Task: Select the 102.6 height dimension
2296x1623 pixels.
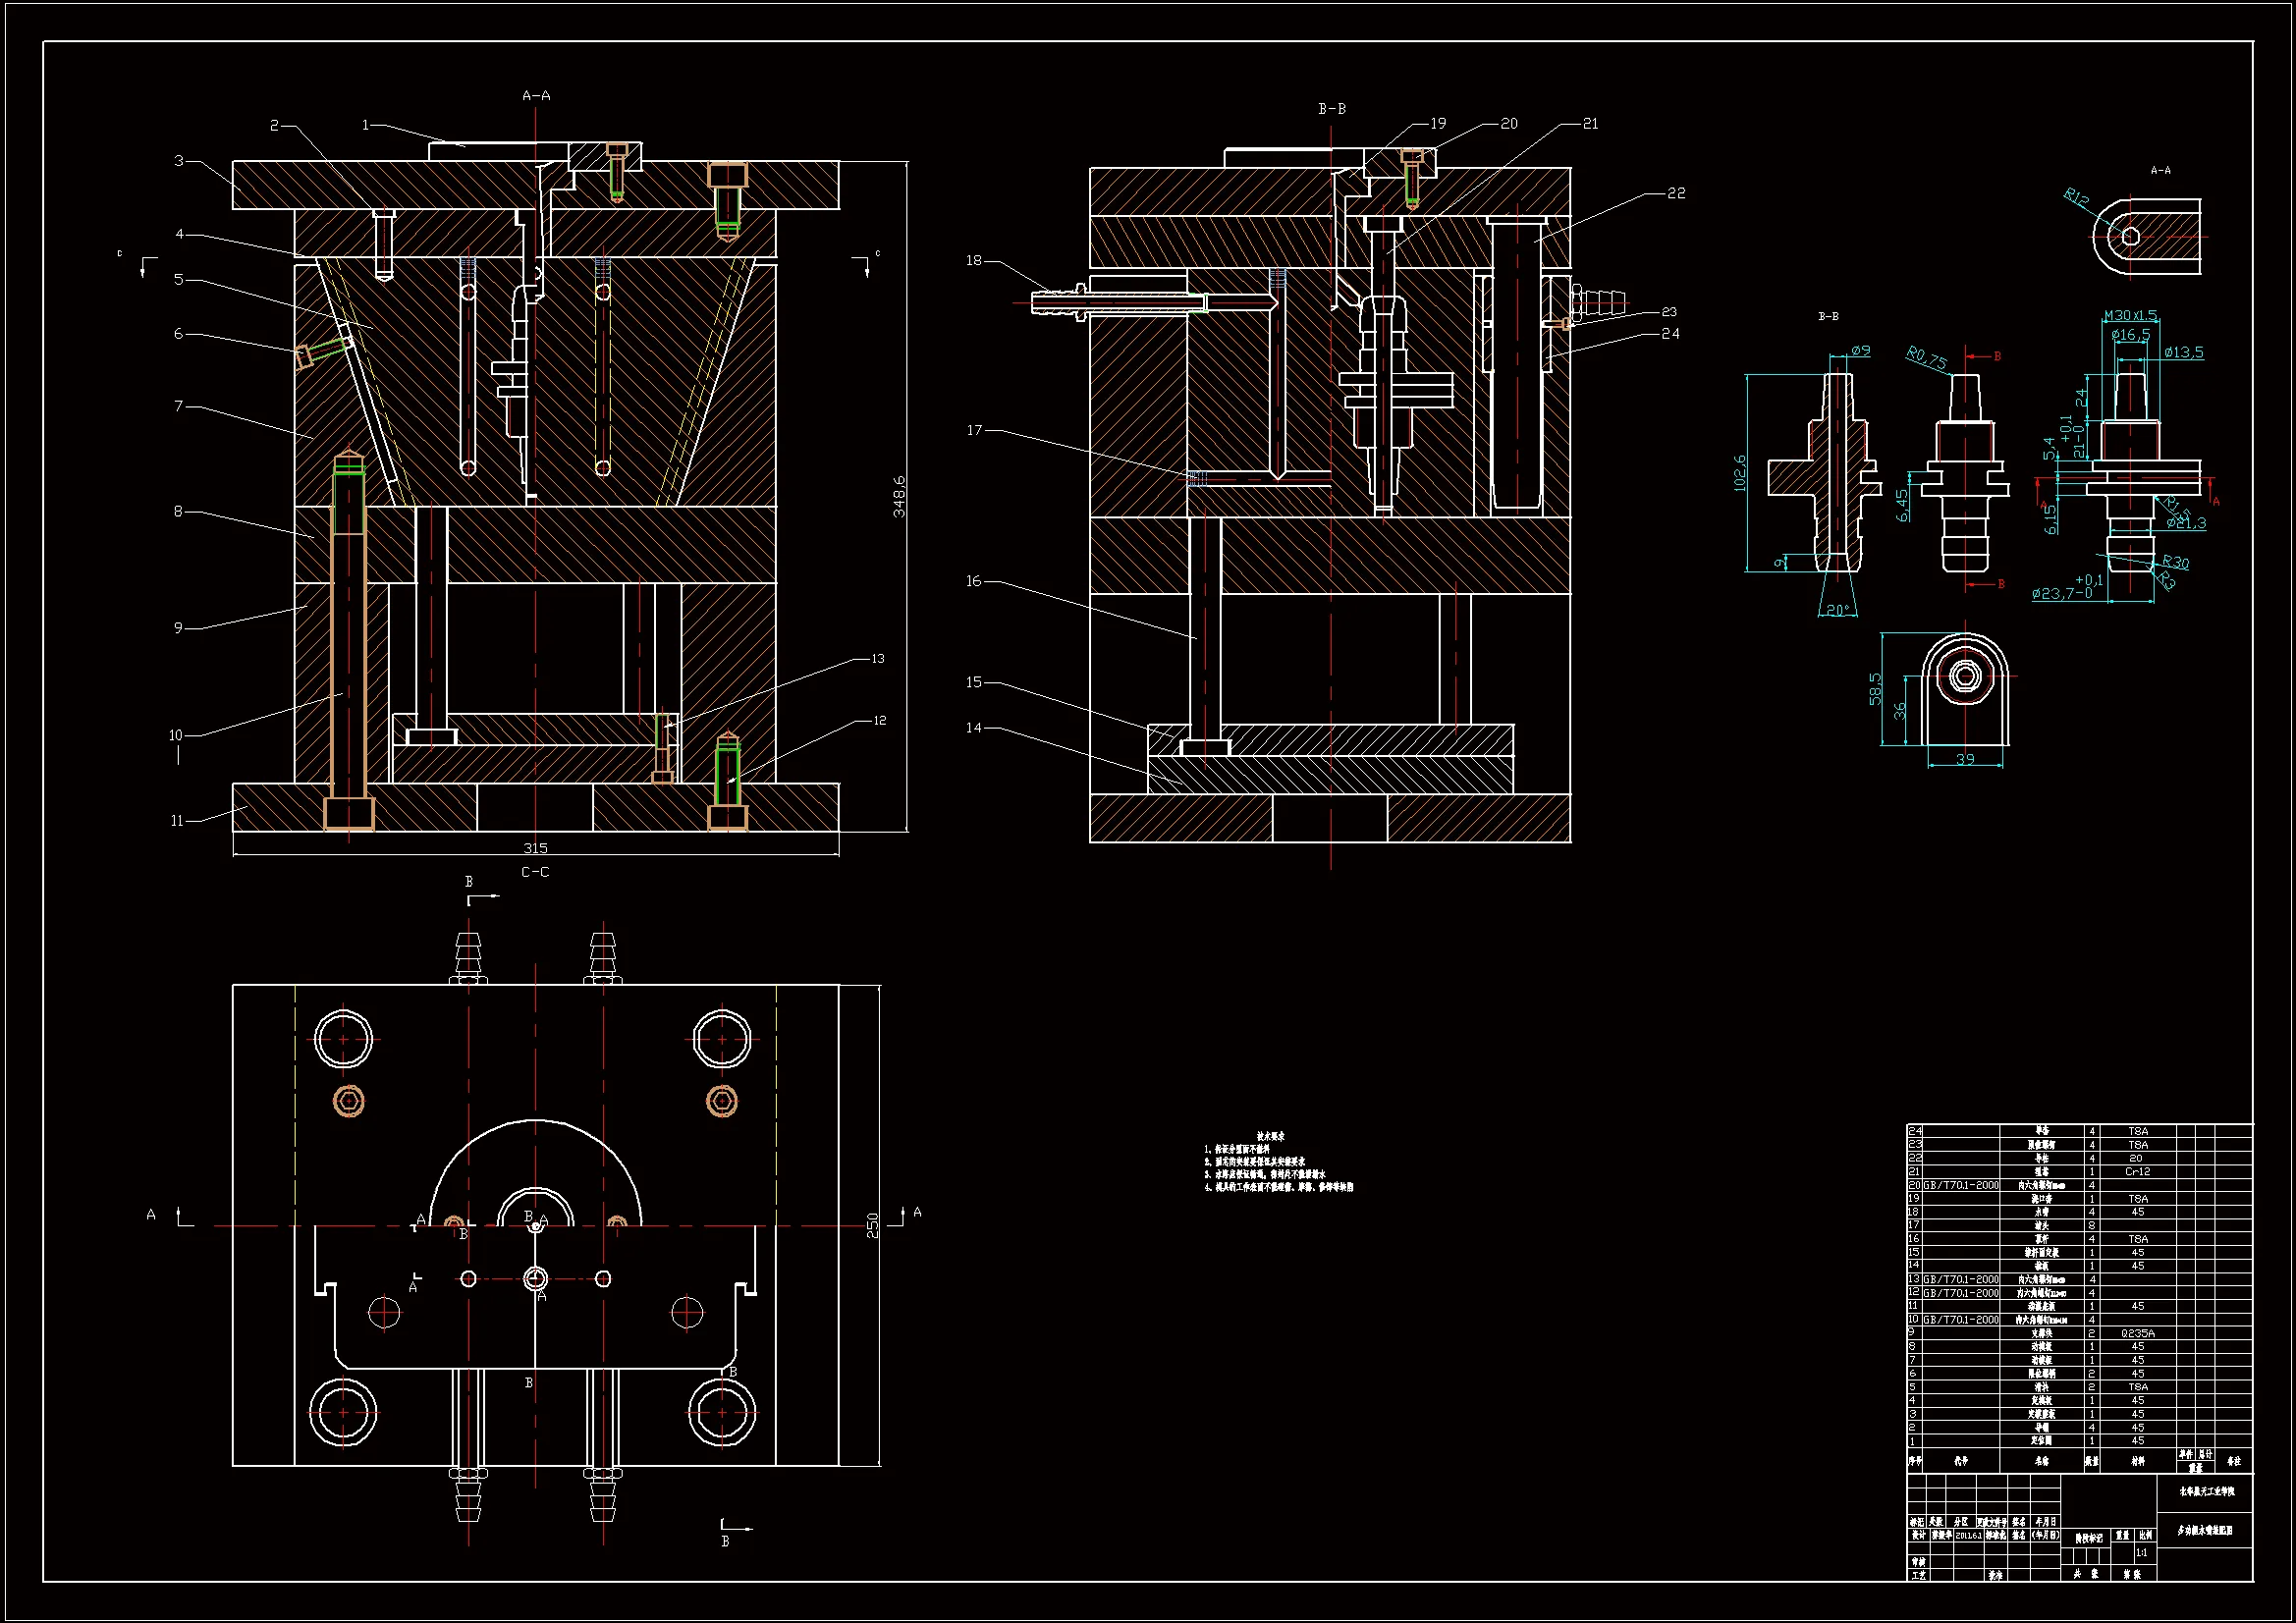Action: pos(1740,473)
